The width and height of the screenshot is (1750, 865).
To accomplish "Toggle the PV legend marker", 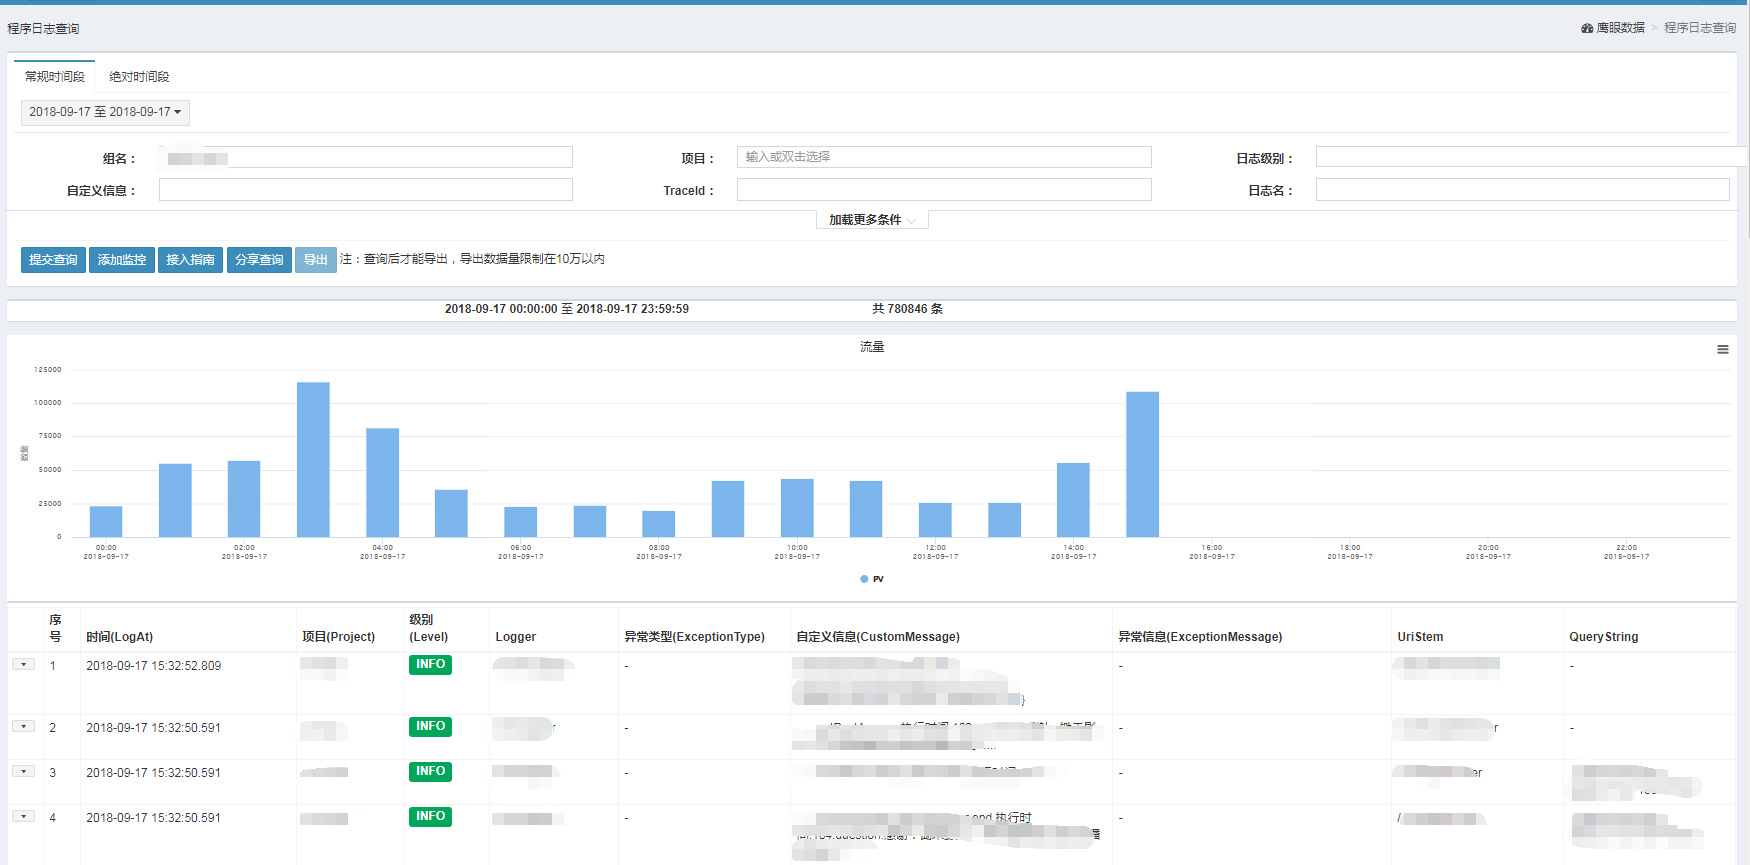I will tap(864, 579).
